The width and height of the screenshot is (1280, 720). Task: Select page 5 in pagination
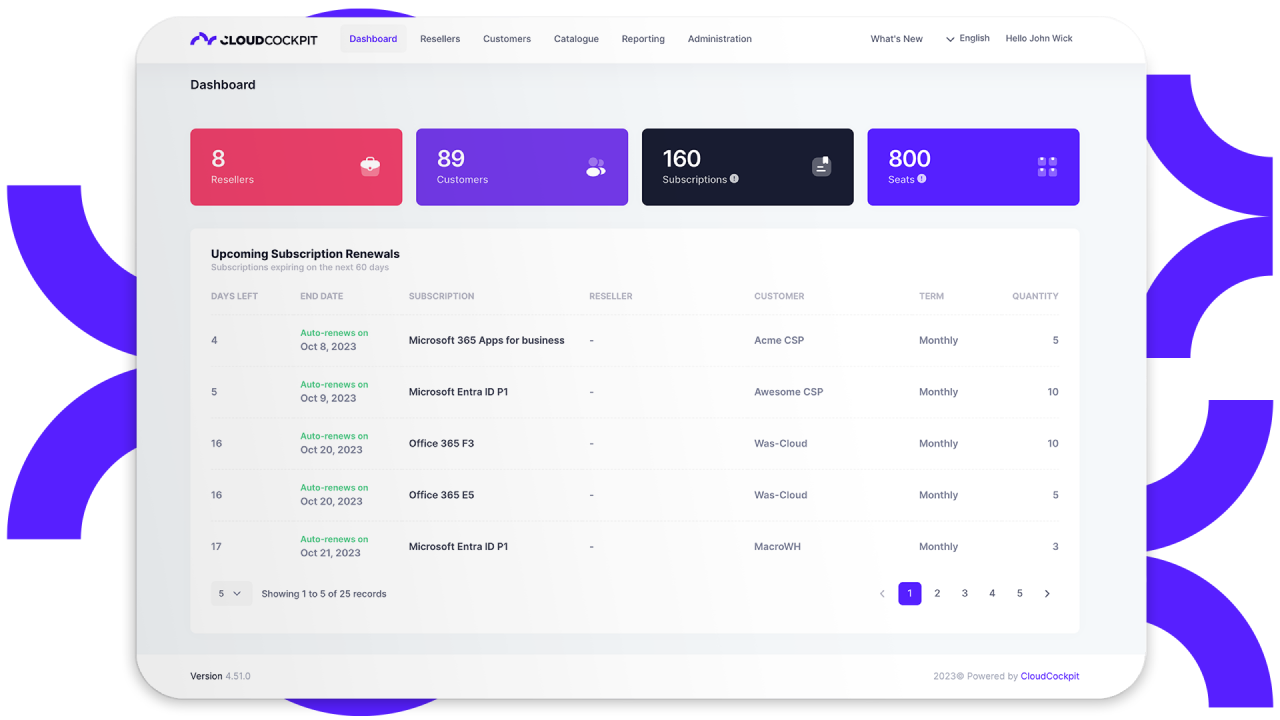click(1020, 594)
